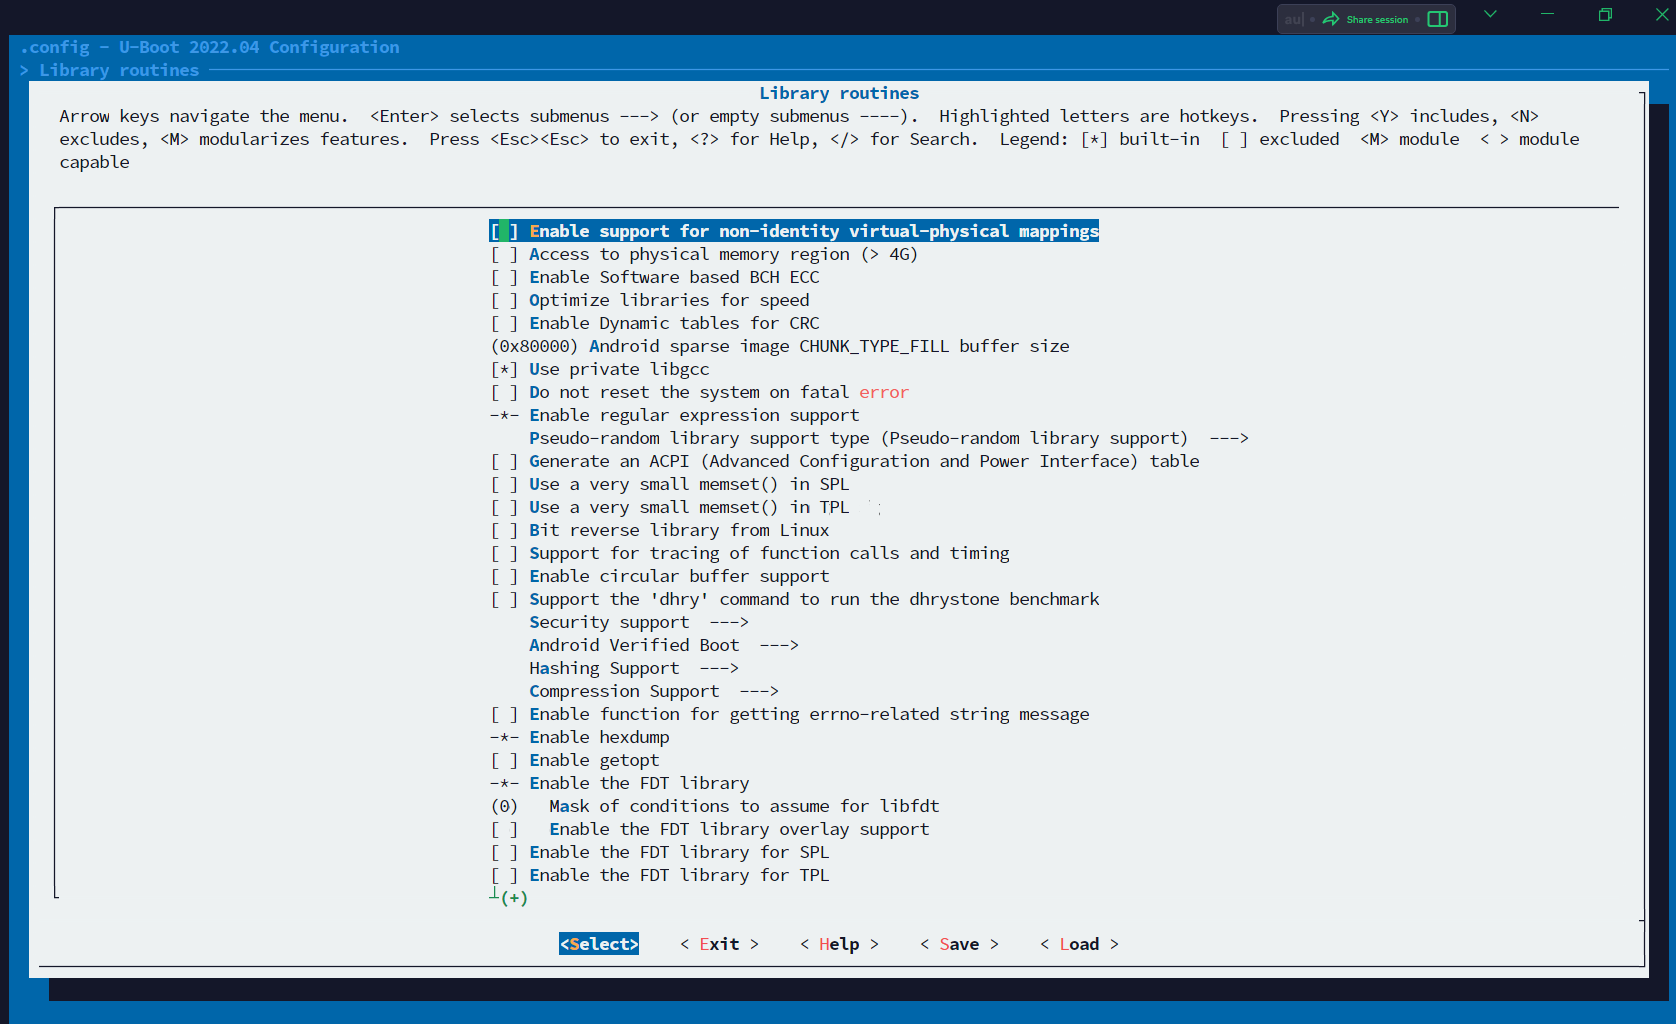Open Pseudo-random library support type submenu
This screenshot has width=1676, height=1024.
[889, 438]
